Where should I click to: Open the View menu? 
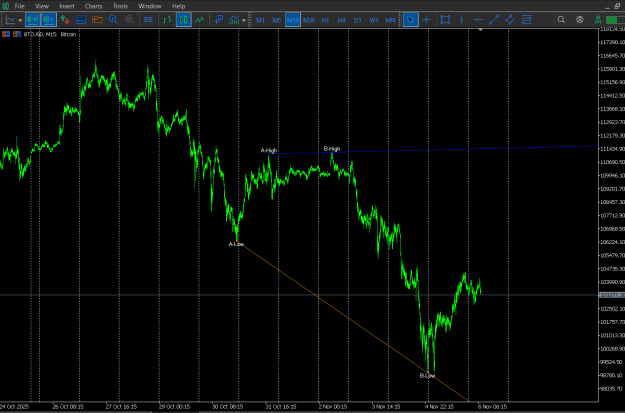[x=42, y=6]
